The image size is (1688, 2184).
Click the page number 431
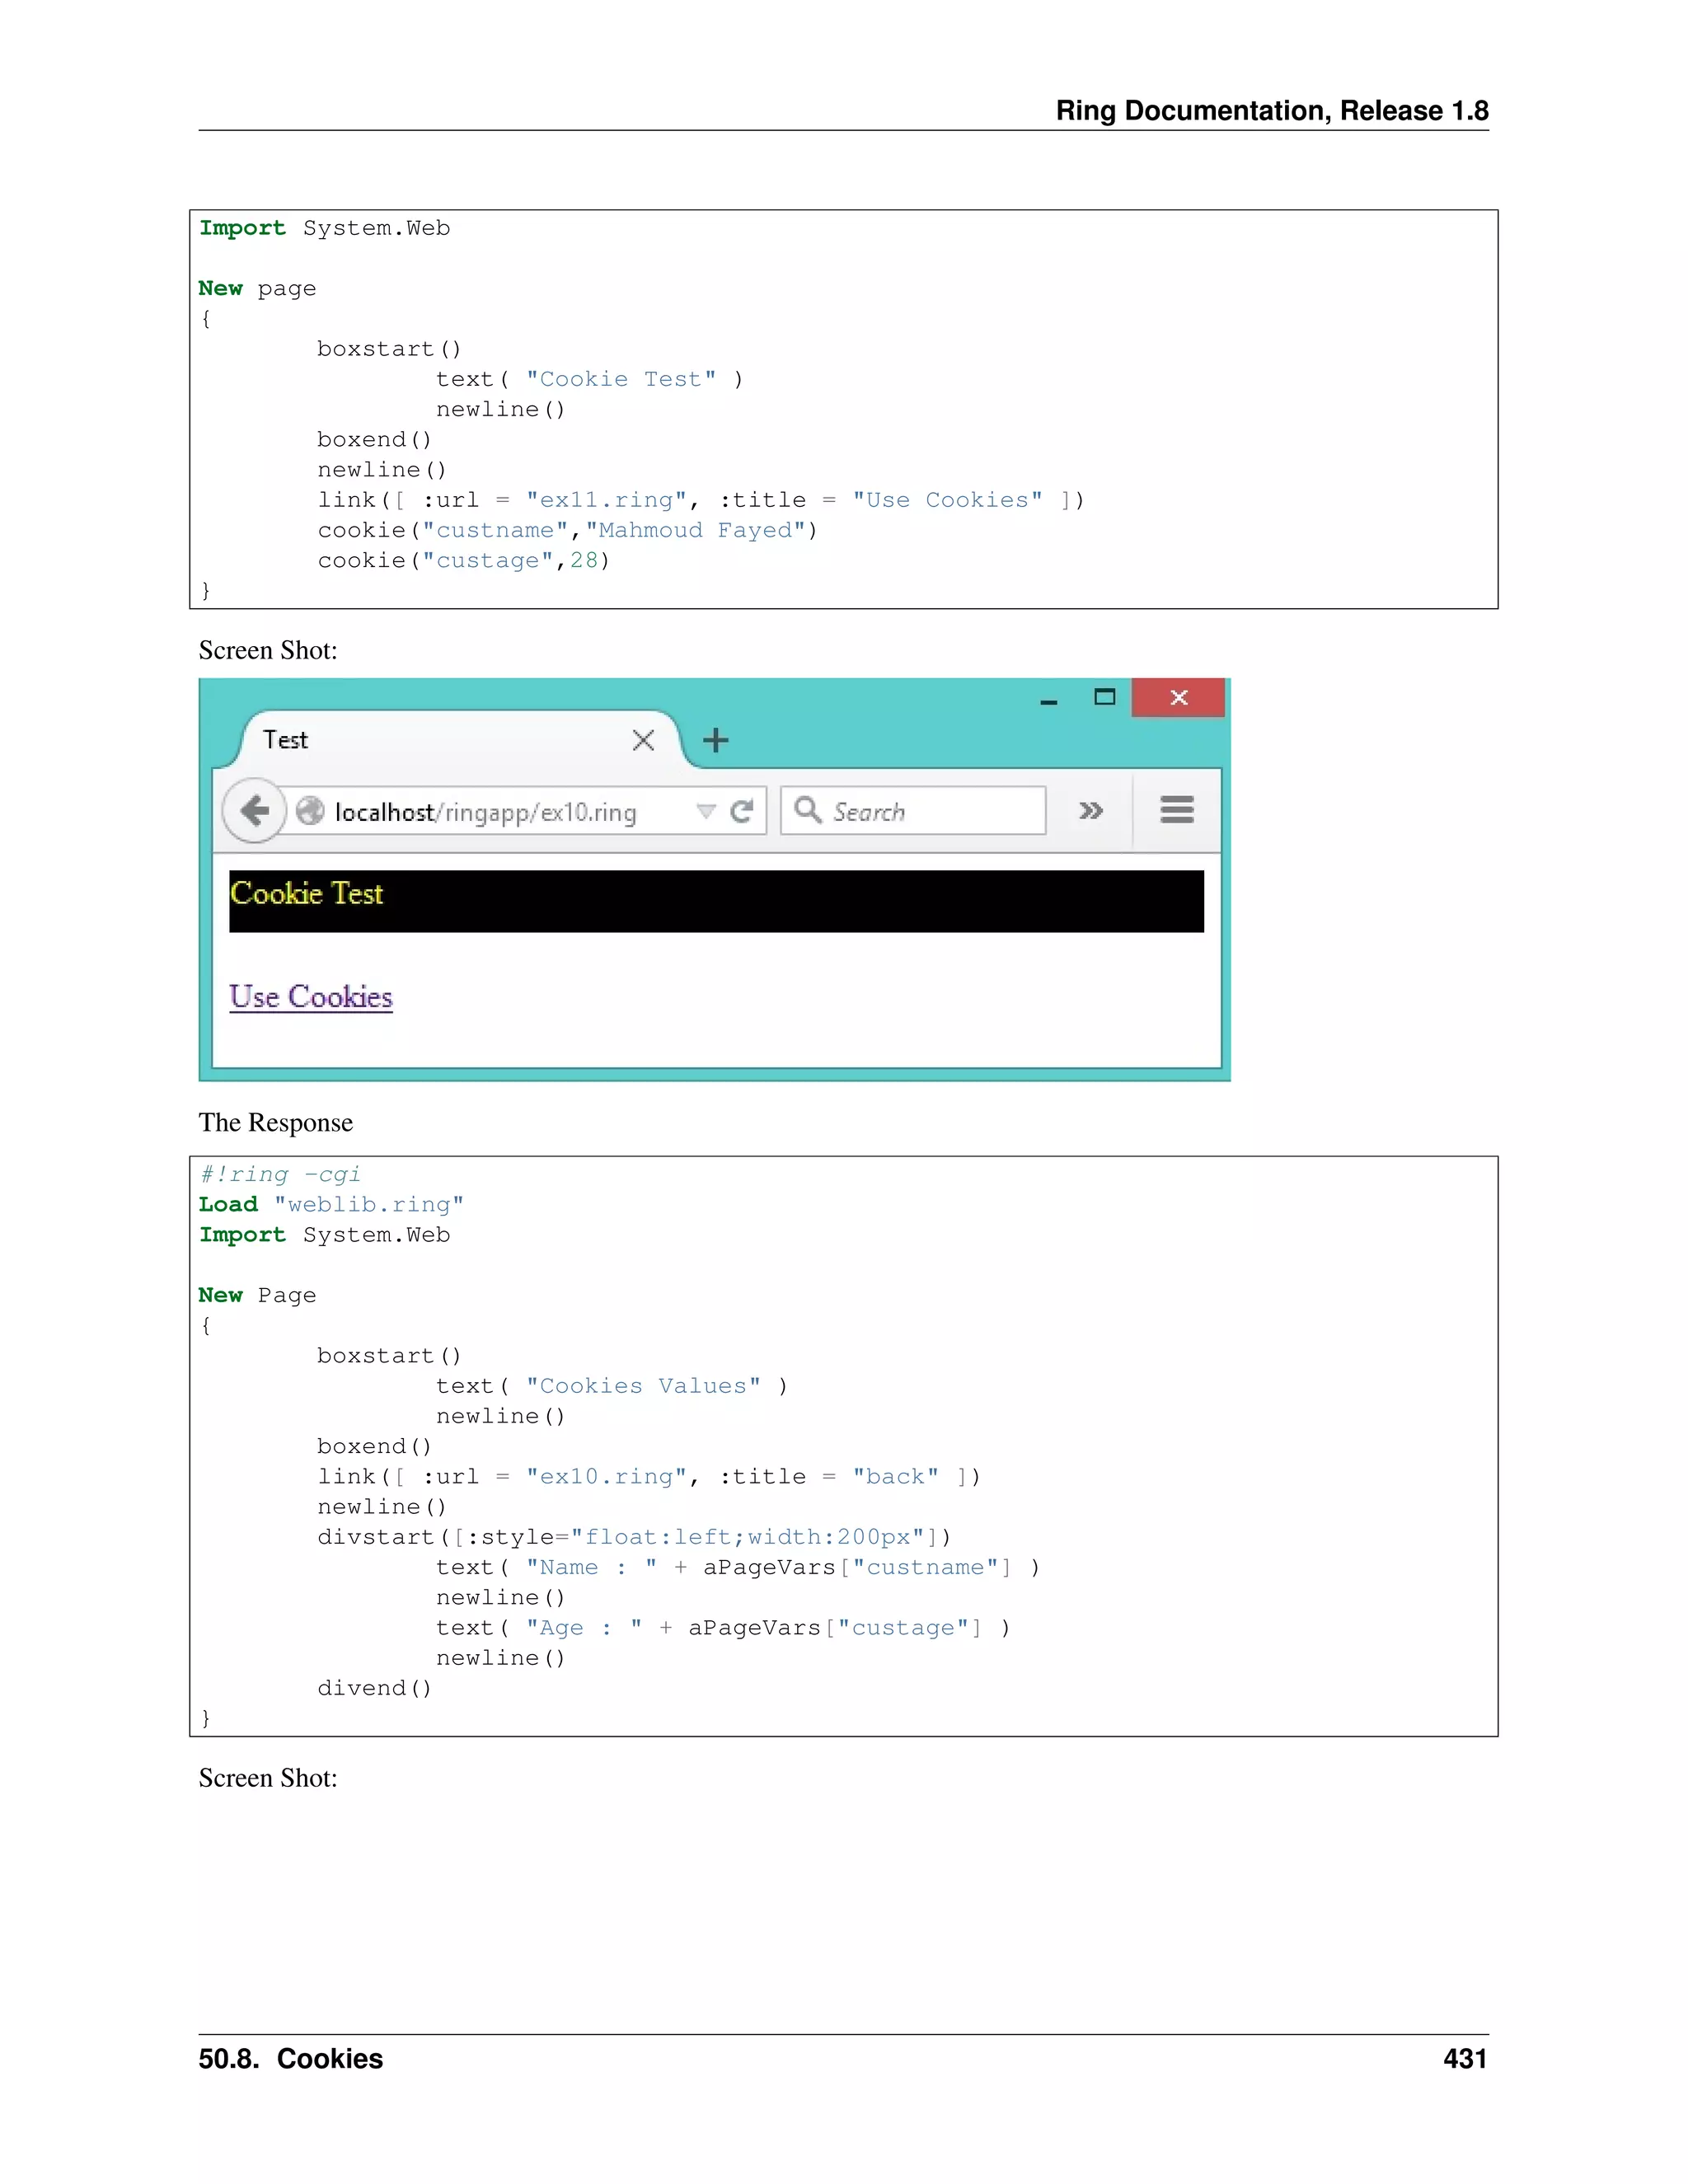tap(1464, 2059)
